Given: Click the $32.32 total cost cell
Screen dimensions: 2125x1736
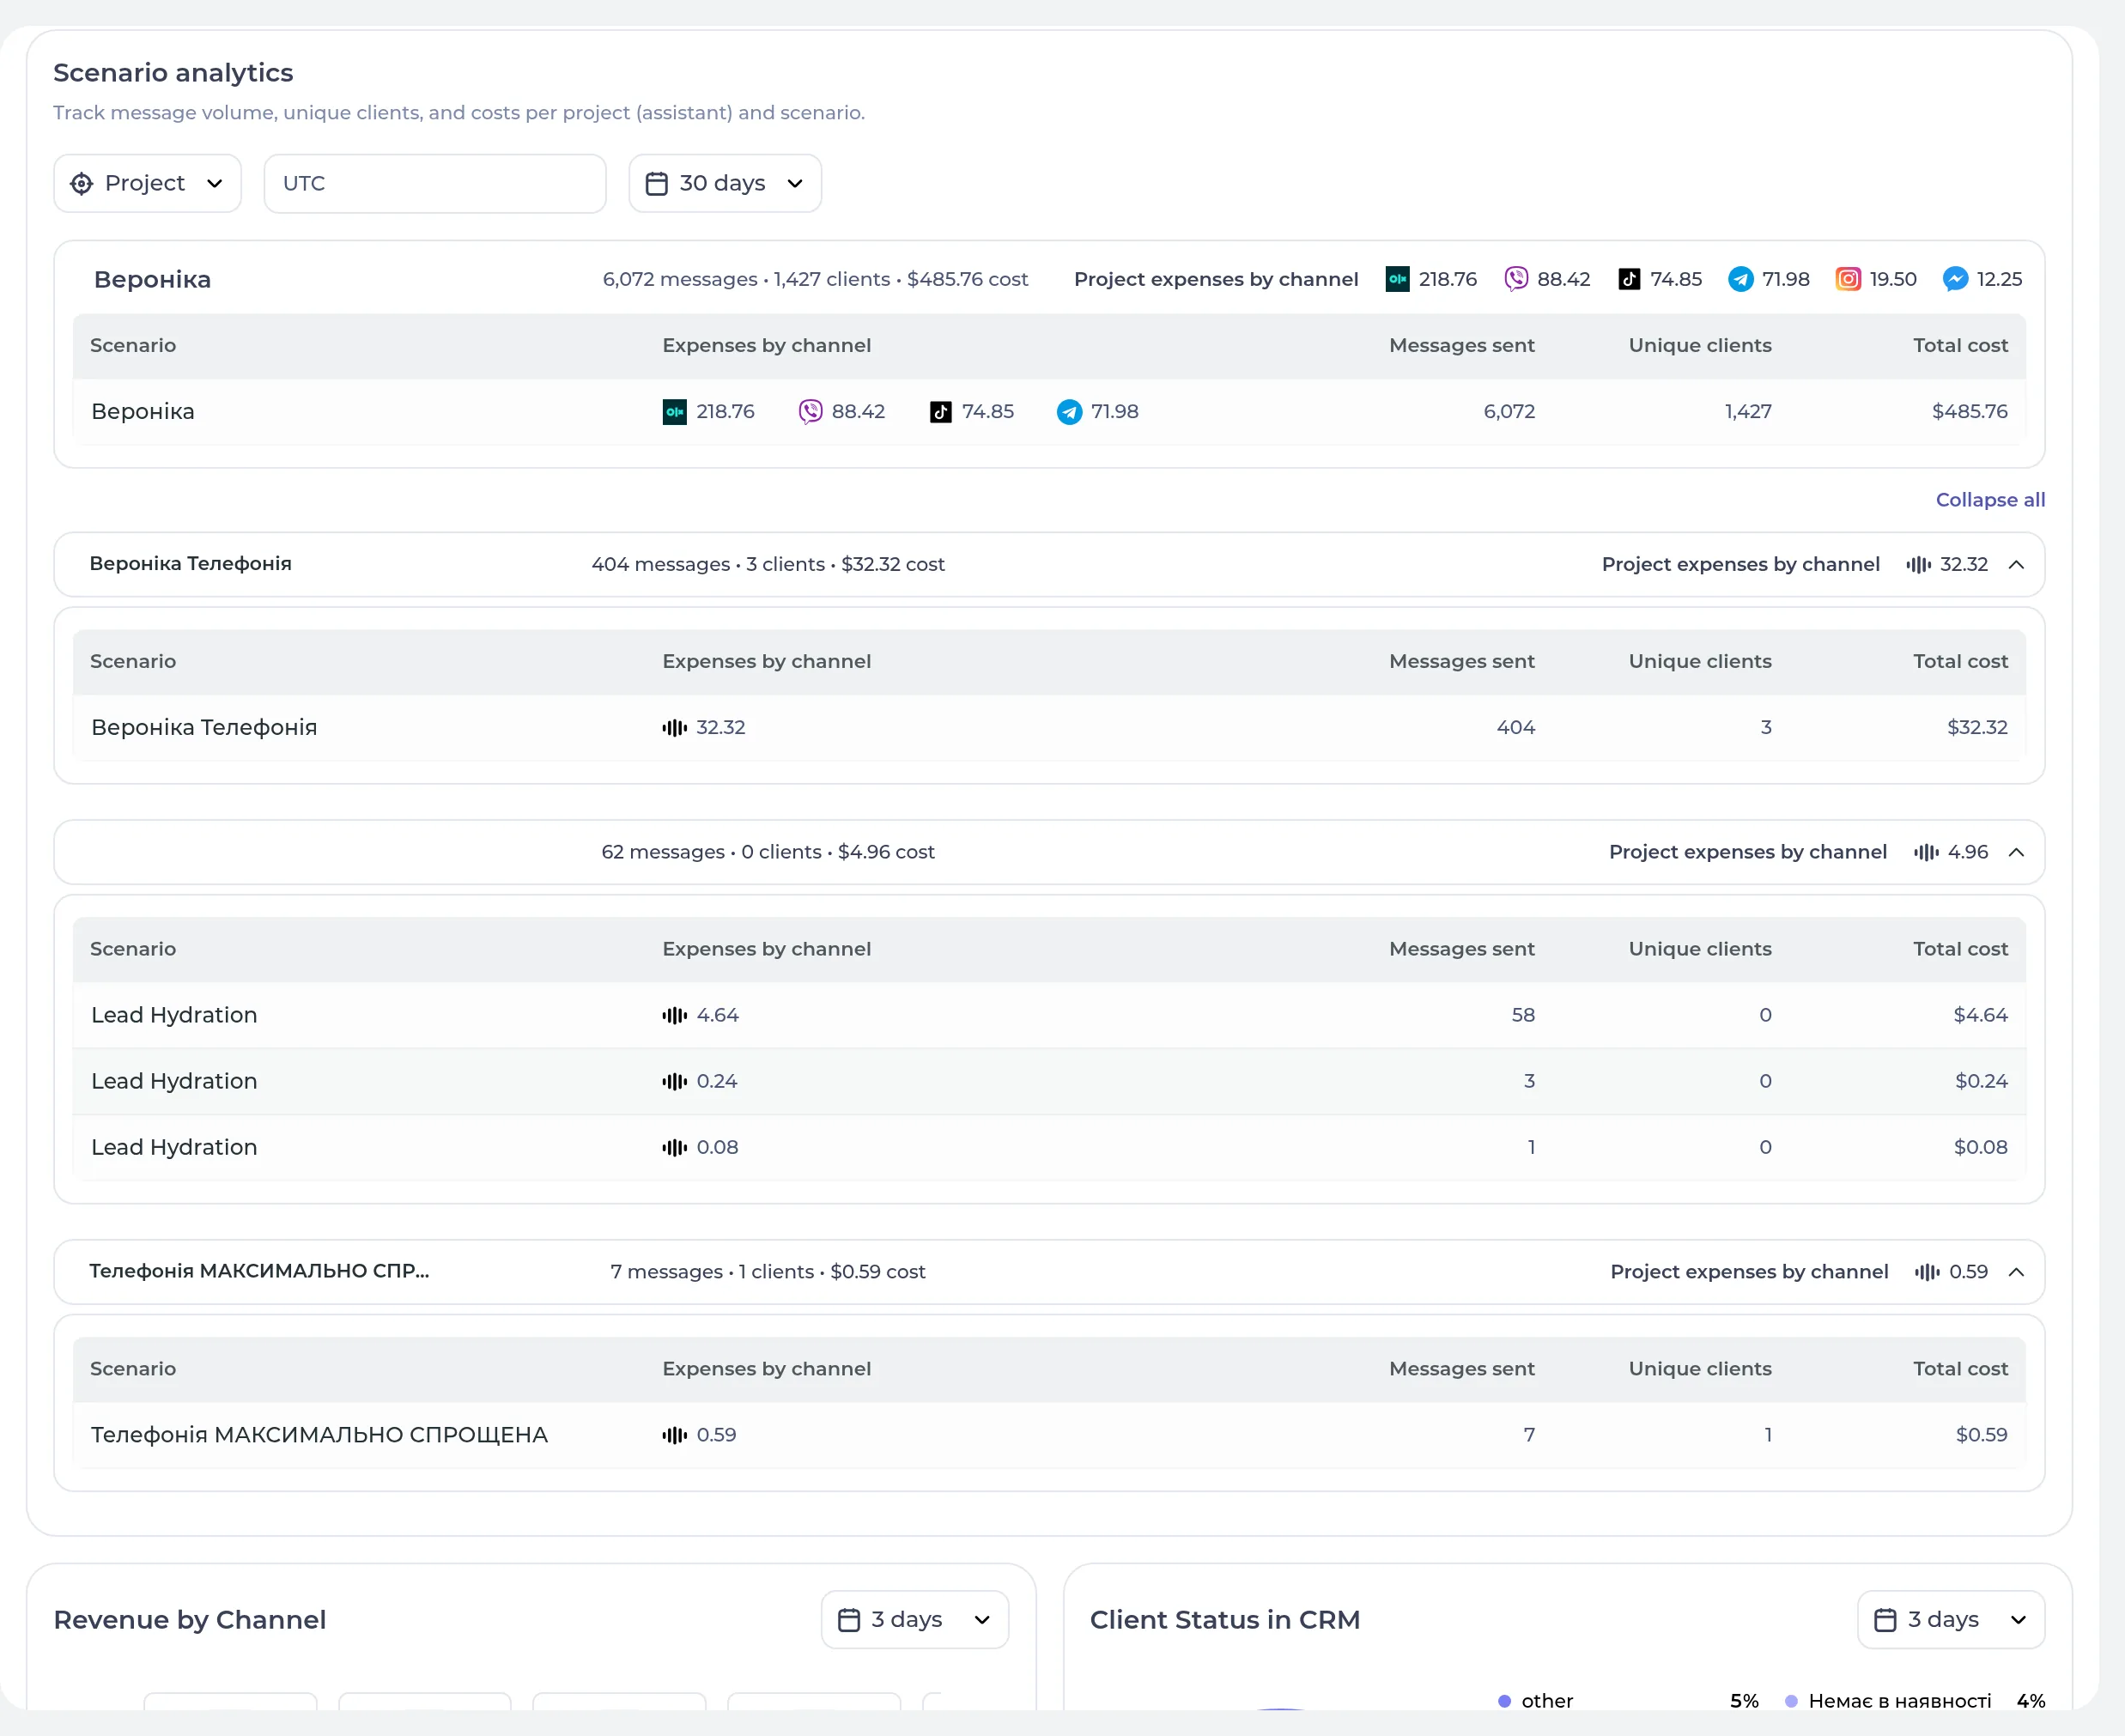Looking at the screenshot, I should pyautogui.click(x=1977, y=728).
